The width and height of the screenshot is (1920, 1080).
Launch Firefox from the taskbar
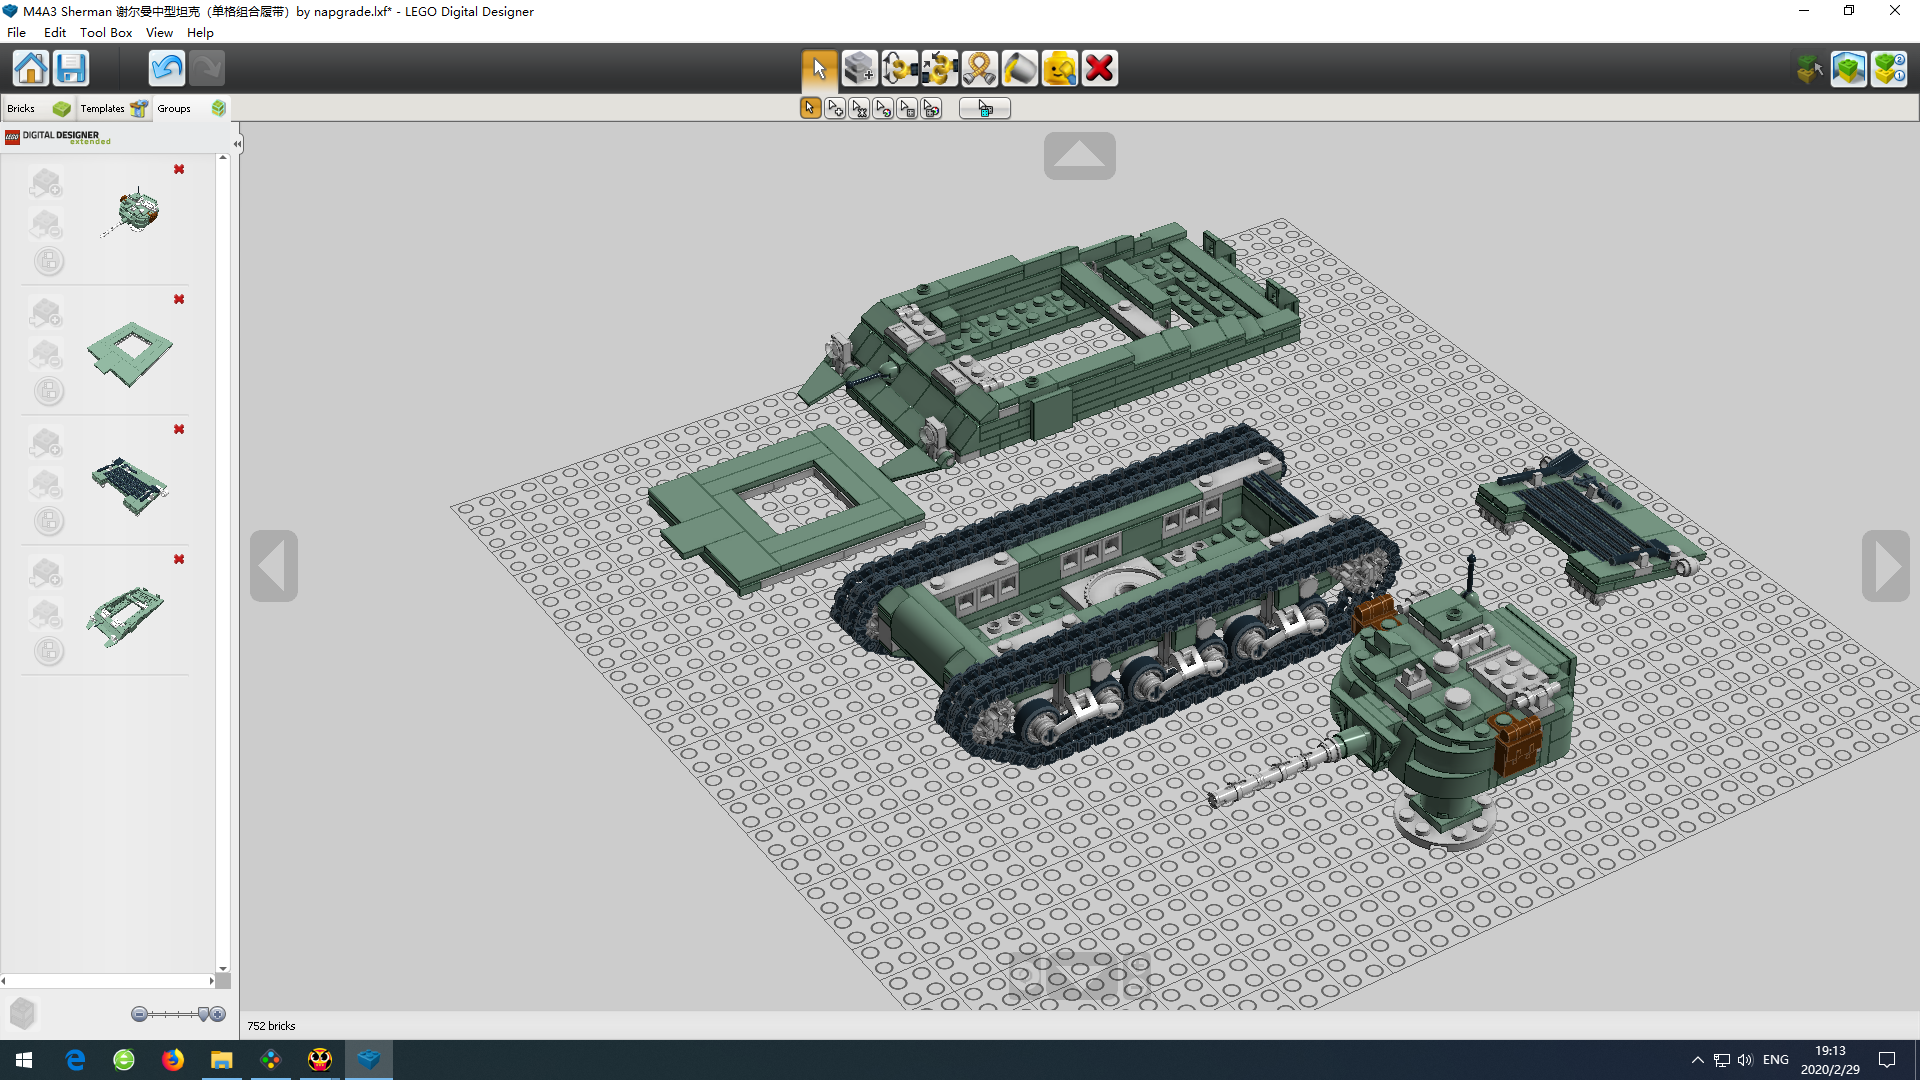pos(173,1060)
